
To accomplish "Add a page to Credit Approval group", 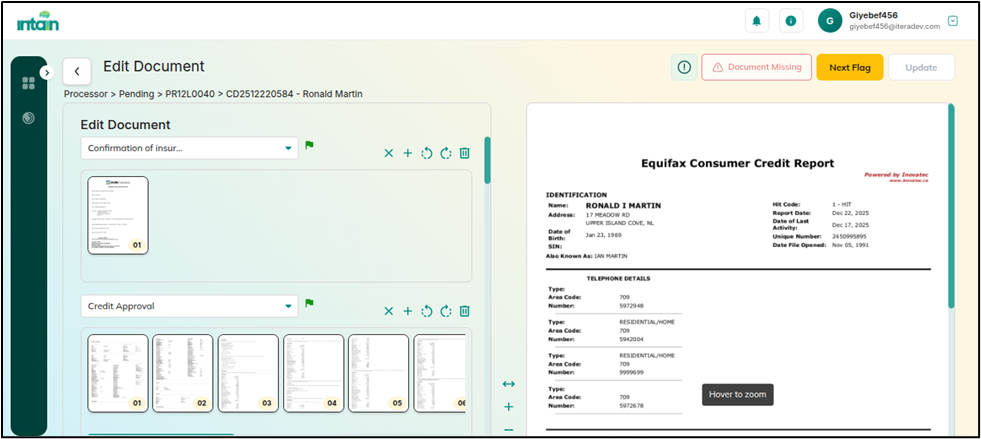I will point(407,311).
